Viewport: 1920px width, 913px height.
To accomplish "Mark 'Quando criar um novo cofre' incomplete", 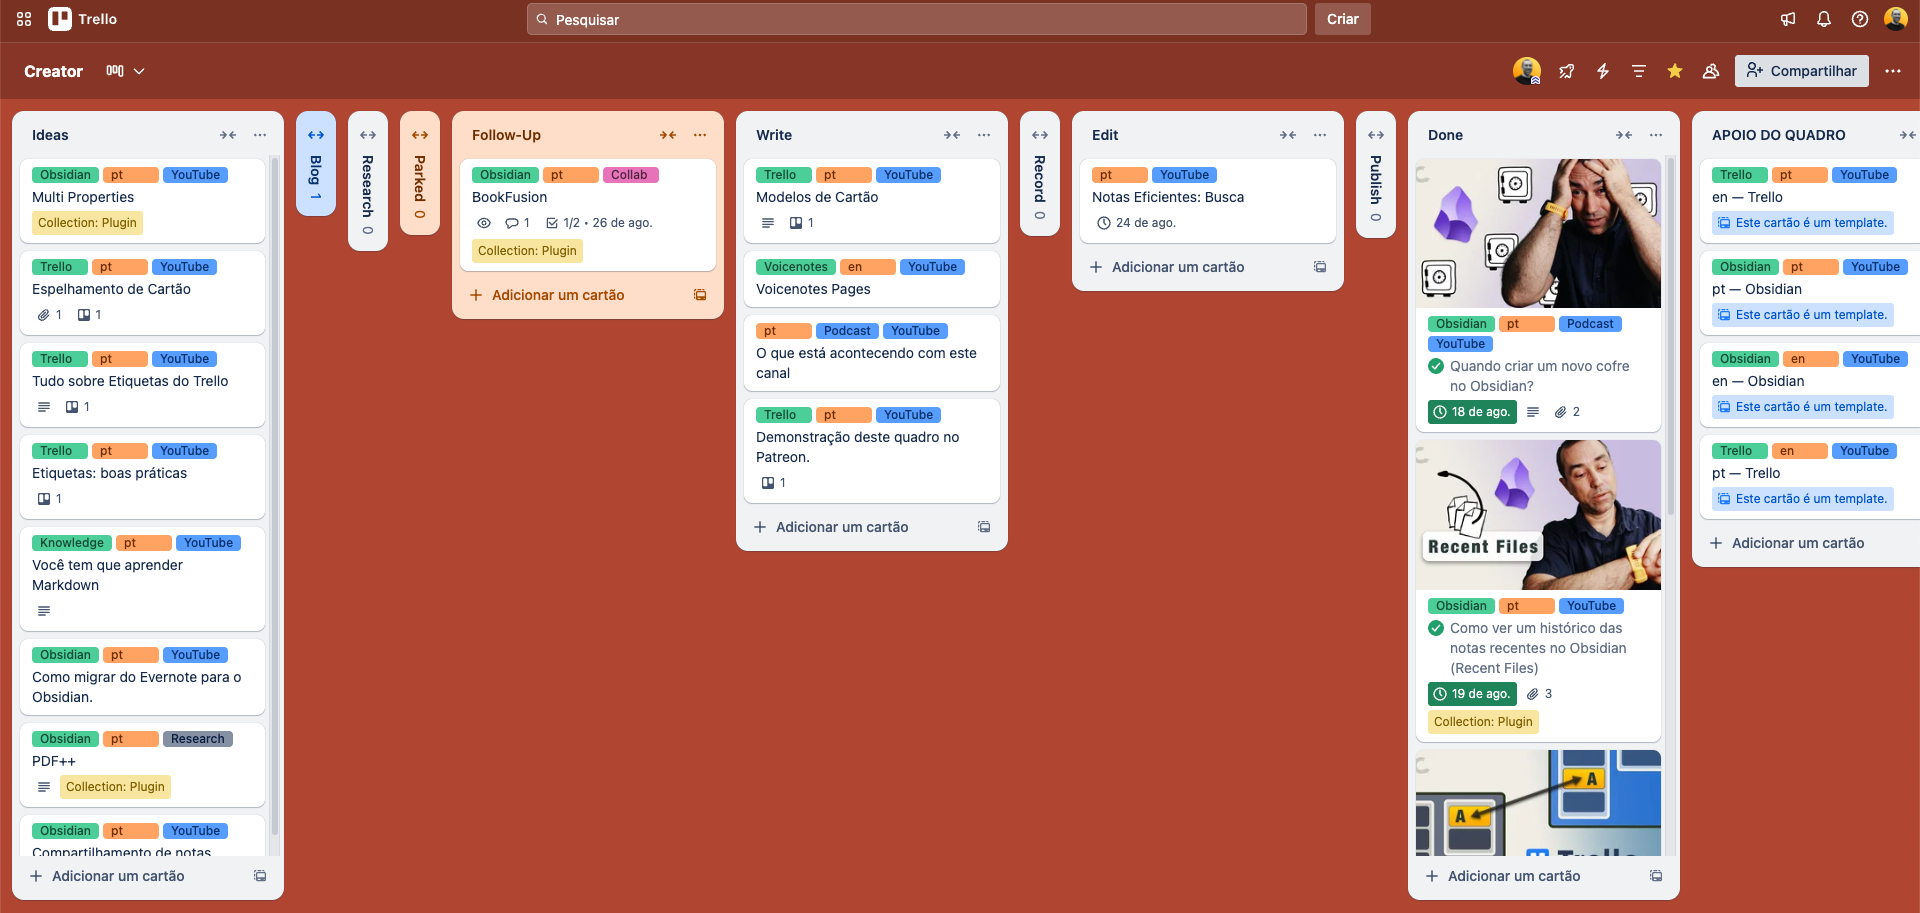I will click(1436, 366).
